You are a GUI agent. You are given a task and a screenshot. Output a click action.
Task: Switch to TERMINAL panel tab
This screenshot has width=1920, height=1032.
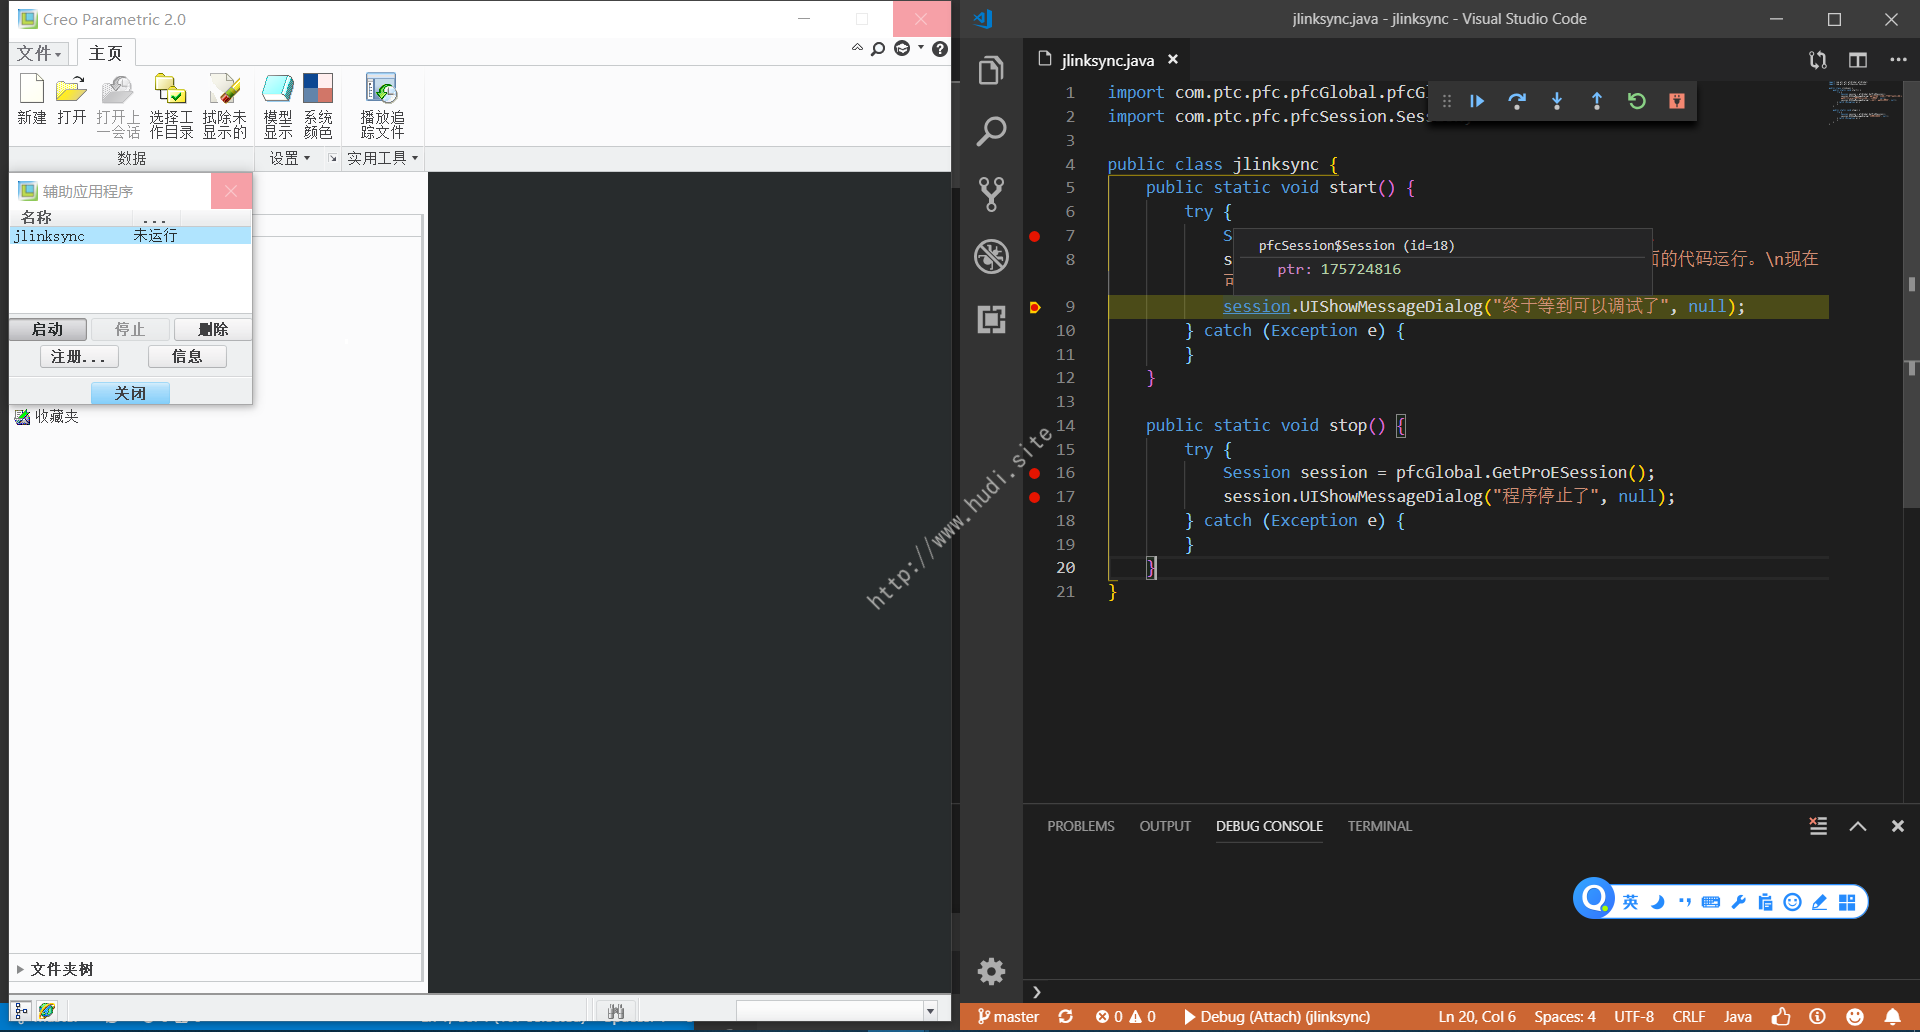1379,826
